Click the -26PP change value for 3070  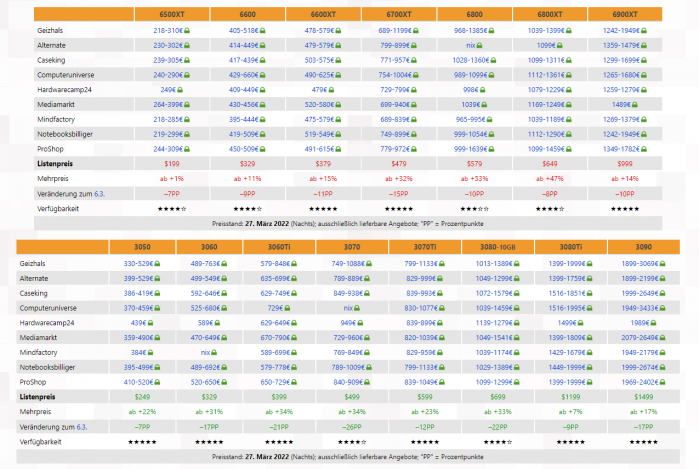[x=352, y=427]
